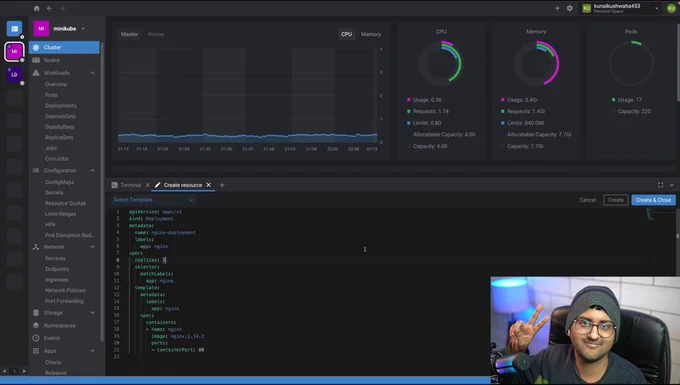Open Deployments under Workloads

click(61, 106)
